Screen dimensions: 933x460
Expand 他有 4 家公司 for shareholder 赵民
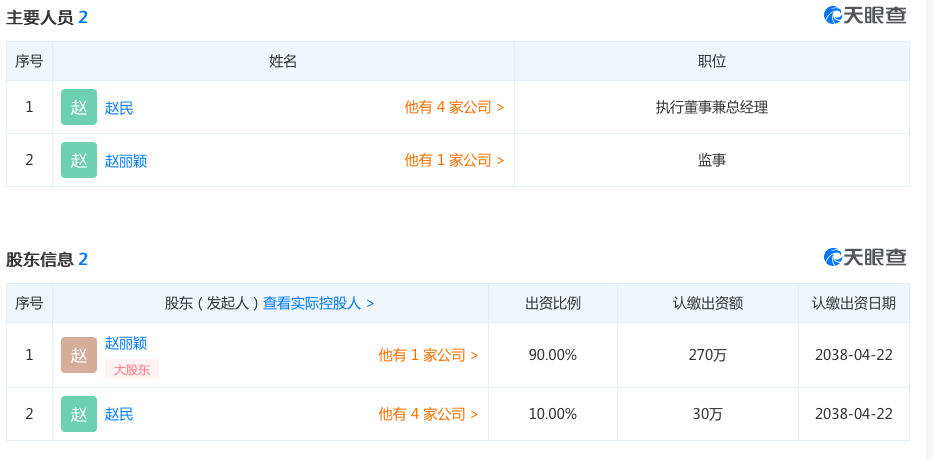click(427, 414)
